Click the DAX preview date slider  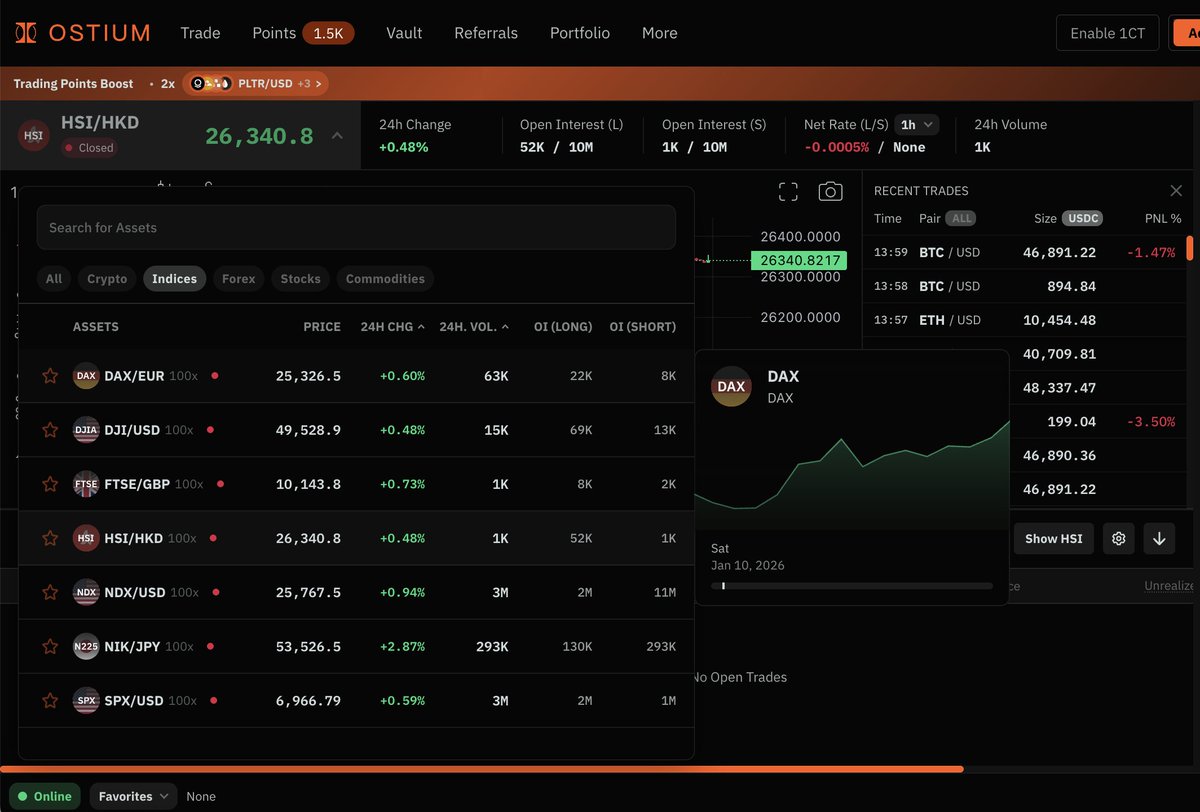[852, 586]
